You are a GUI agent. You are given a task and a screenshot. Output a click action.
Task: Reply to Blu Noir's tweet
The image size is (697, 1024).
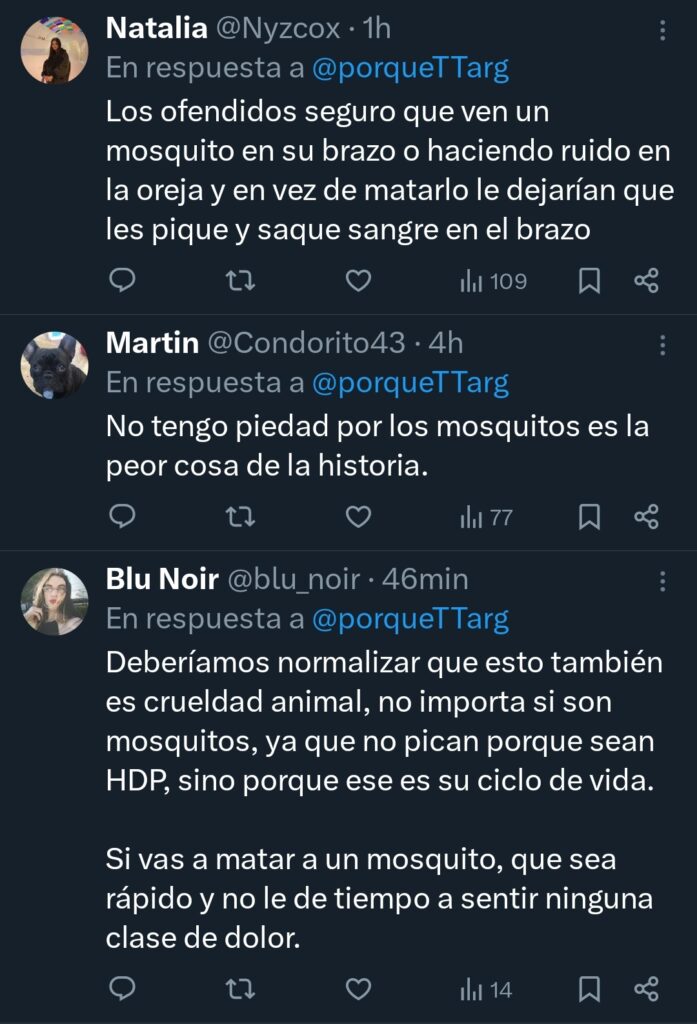(122, 989)
